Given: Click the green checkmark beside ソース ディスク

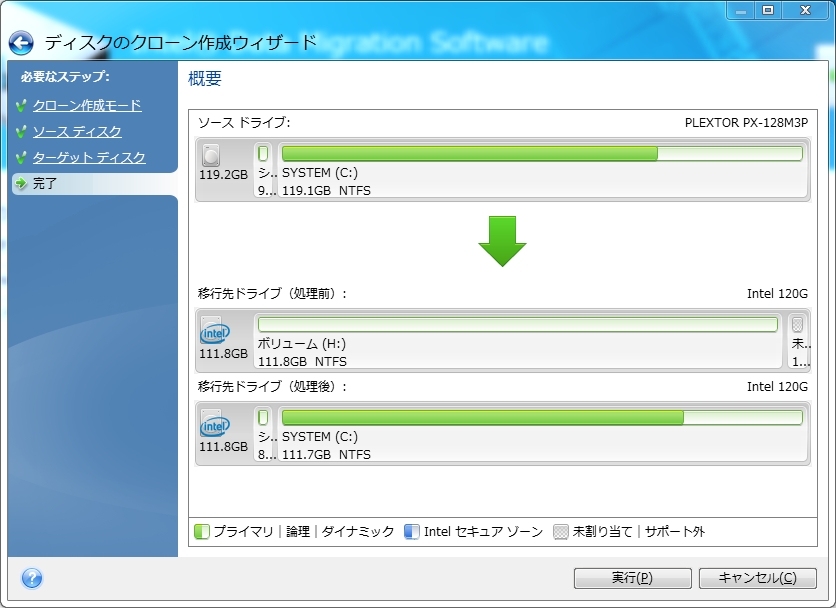Looking at the screenshot, I should (21, 132).
